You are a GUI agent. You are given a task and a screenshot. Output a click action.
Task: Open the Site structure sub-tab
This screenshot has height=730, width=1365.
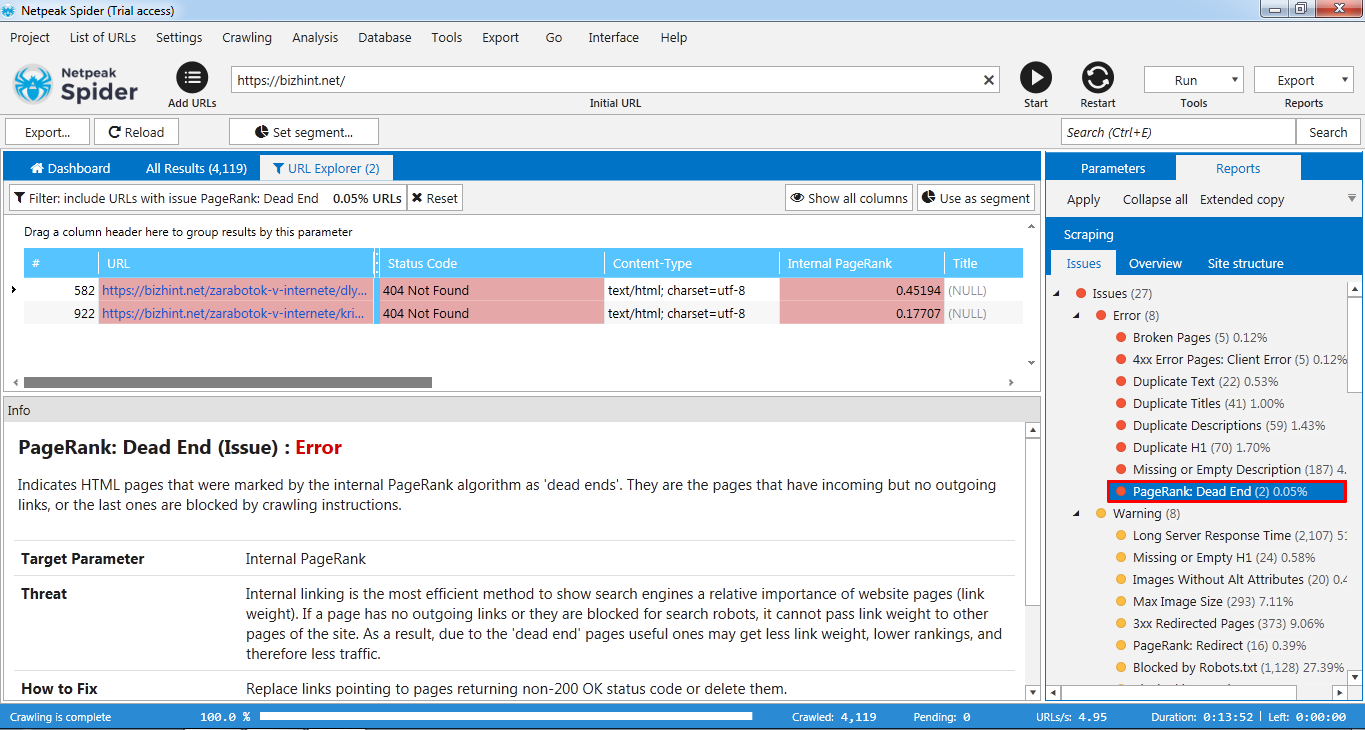click(1245, 263)
